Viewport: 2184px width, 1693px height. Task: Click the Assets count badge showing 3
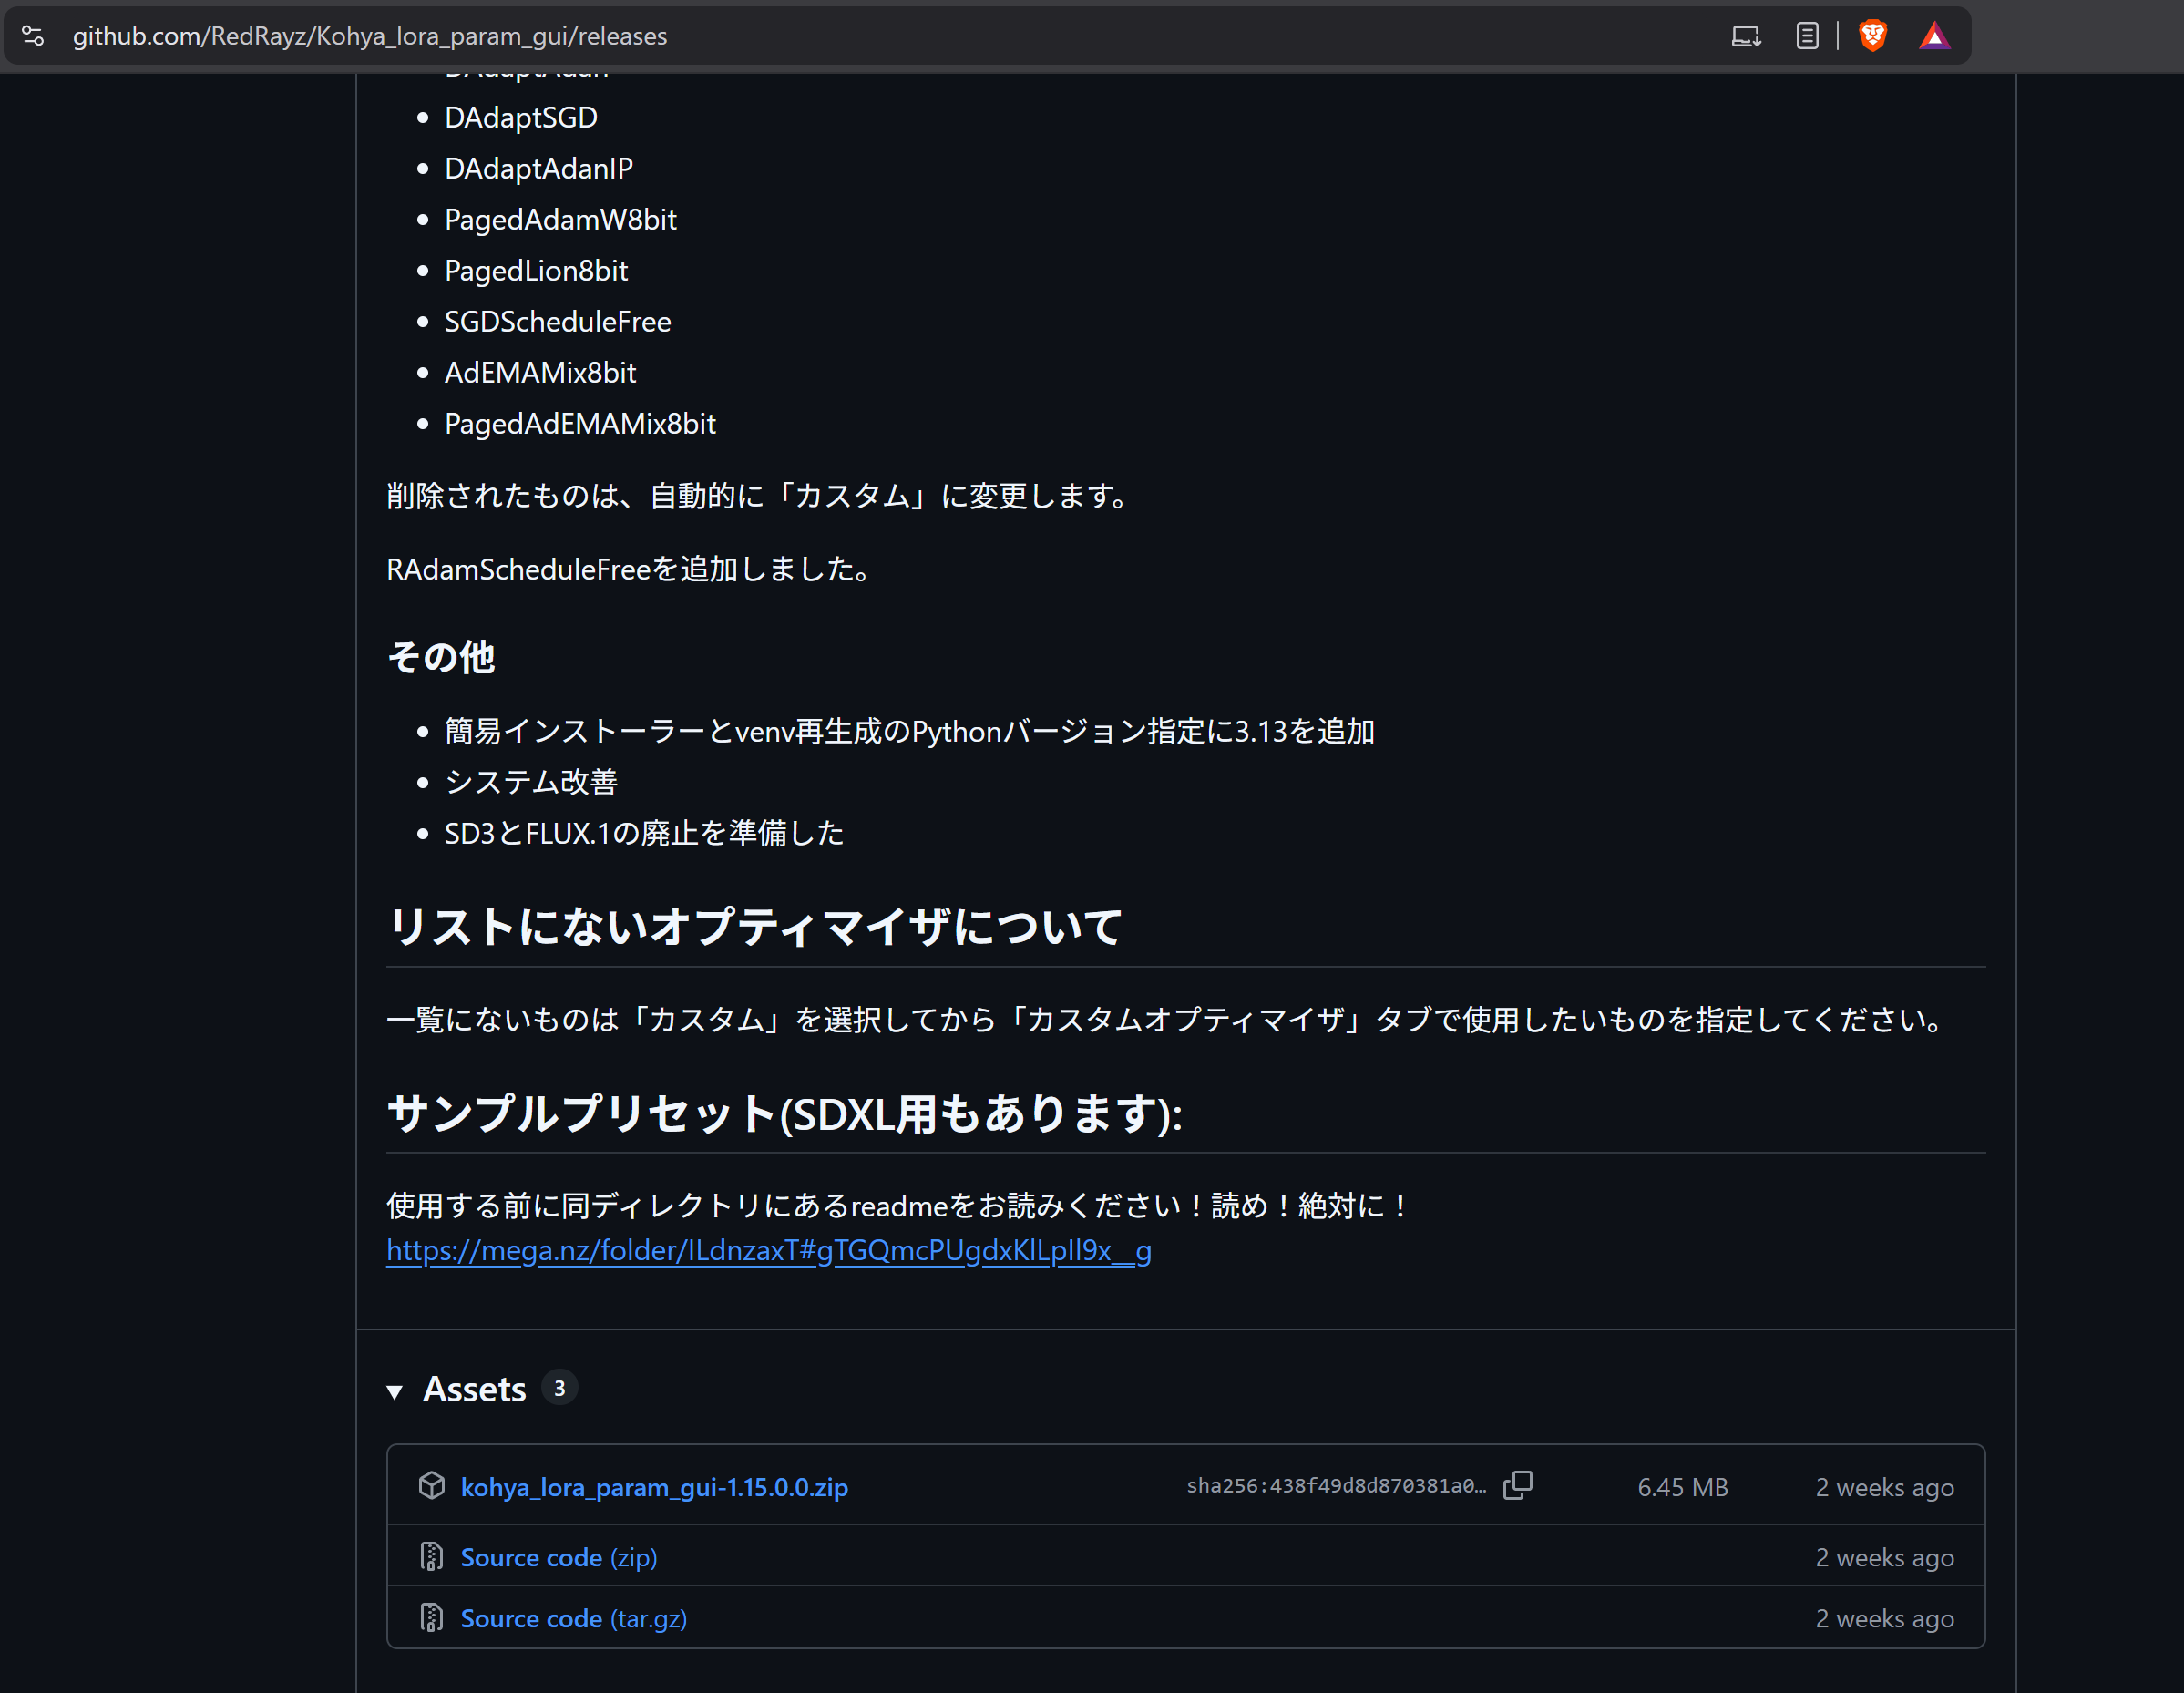559,1388
